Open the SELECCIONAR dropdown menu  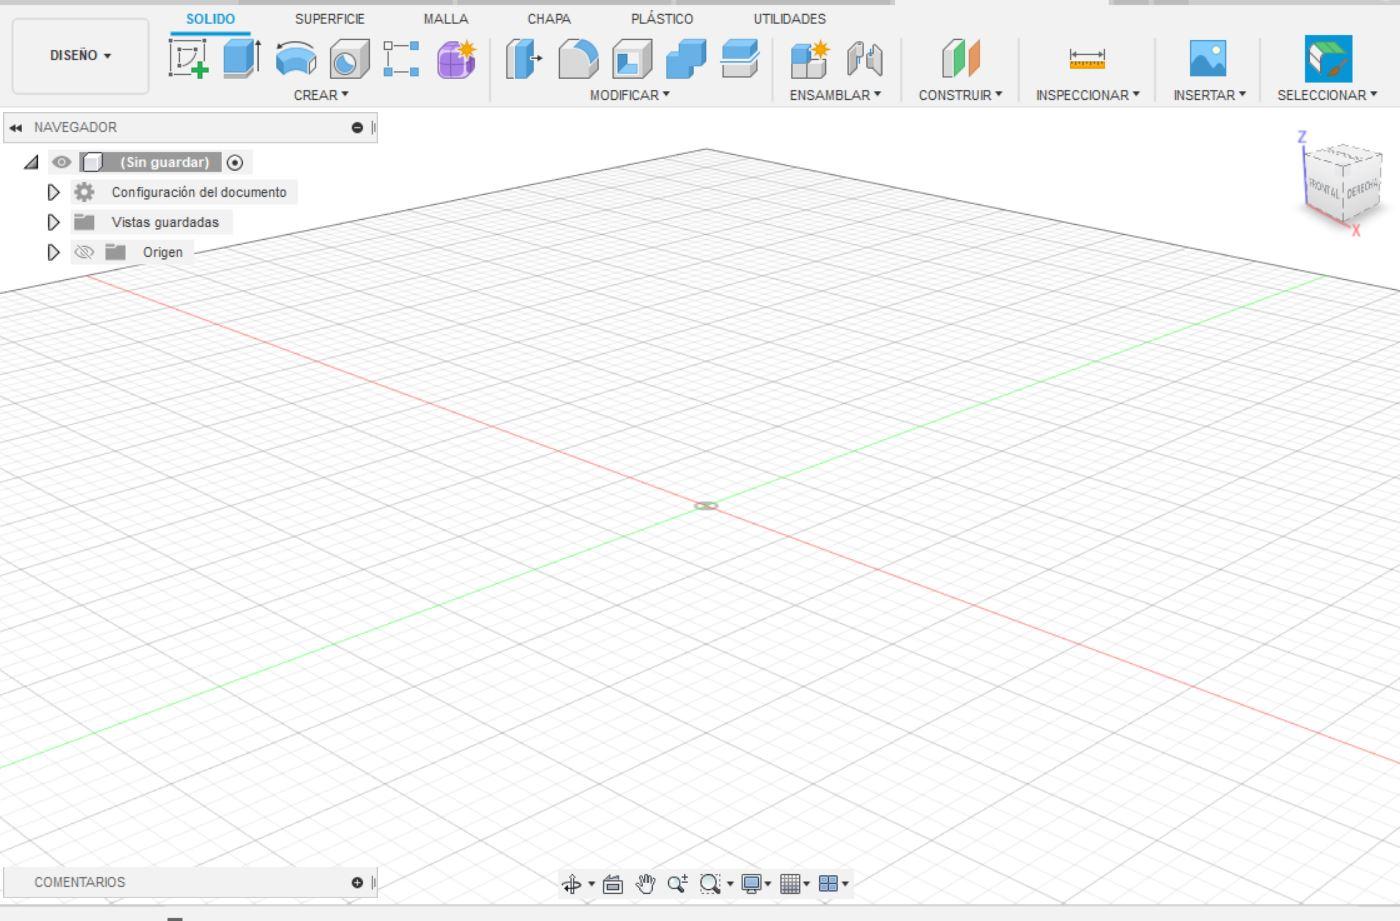click(1328, 95)
